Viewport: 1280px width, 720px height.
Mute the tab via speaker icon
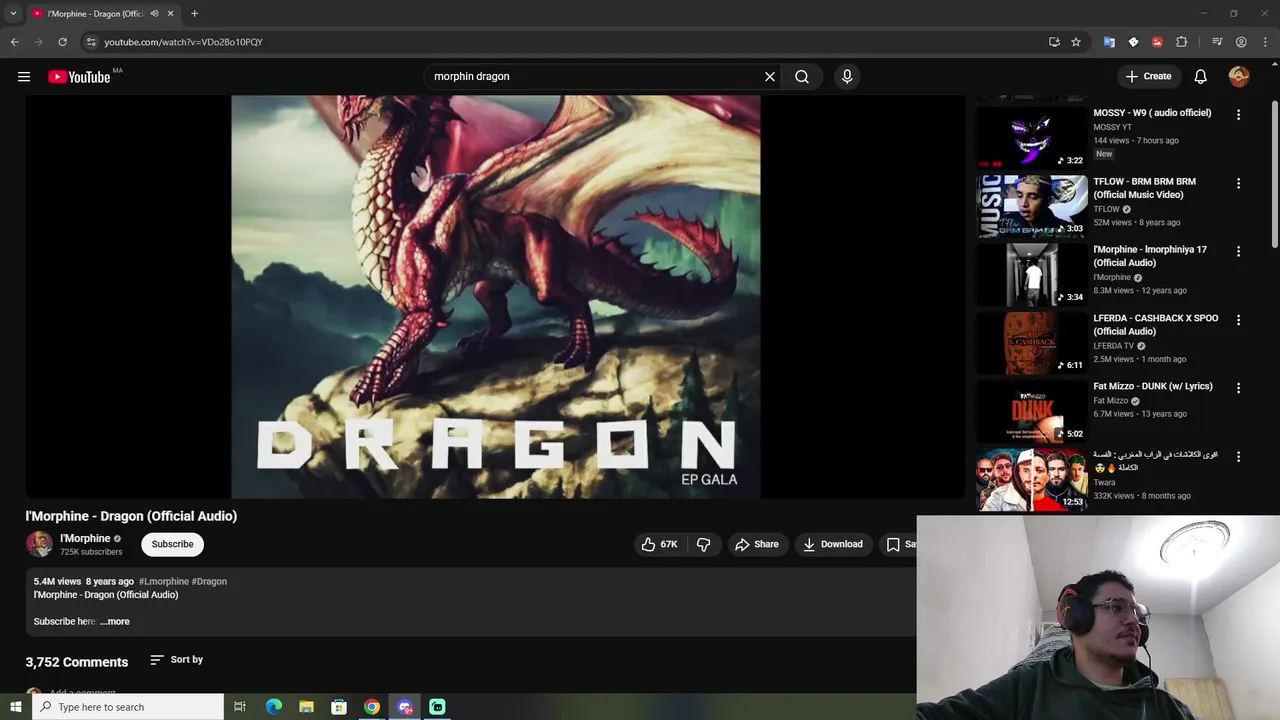(154, 13)
